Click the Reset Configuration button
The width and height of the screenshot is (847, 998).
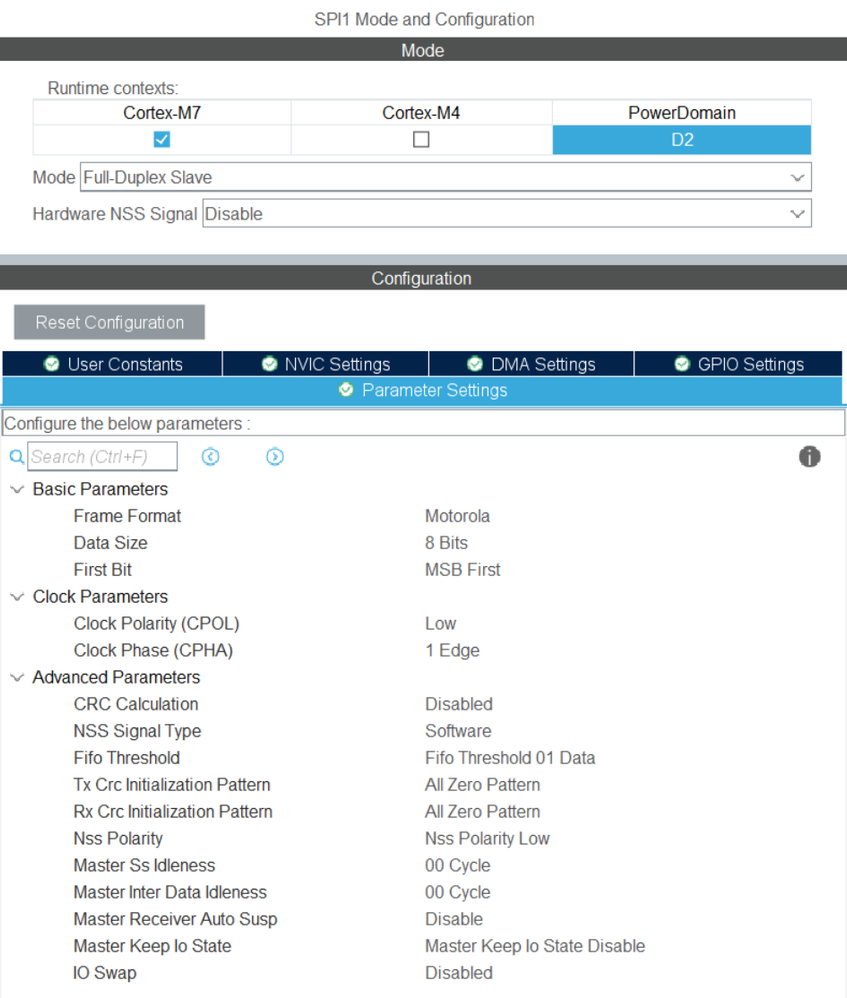click(109, 322)
